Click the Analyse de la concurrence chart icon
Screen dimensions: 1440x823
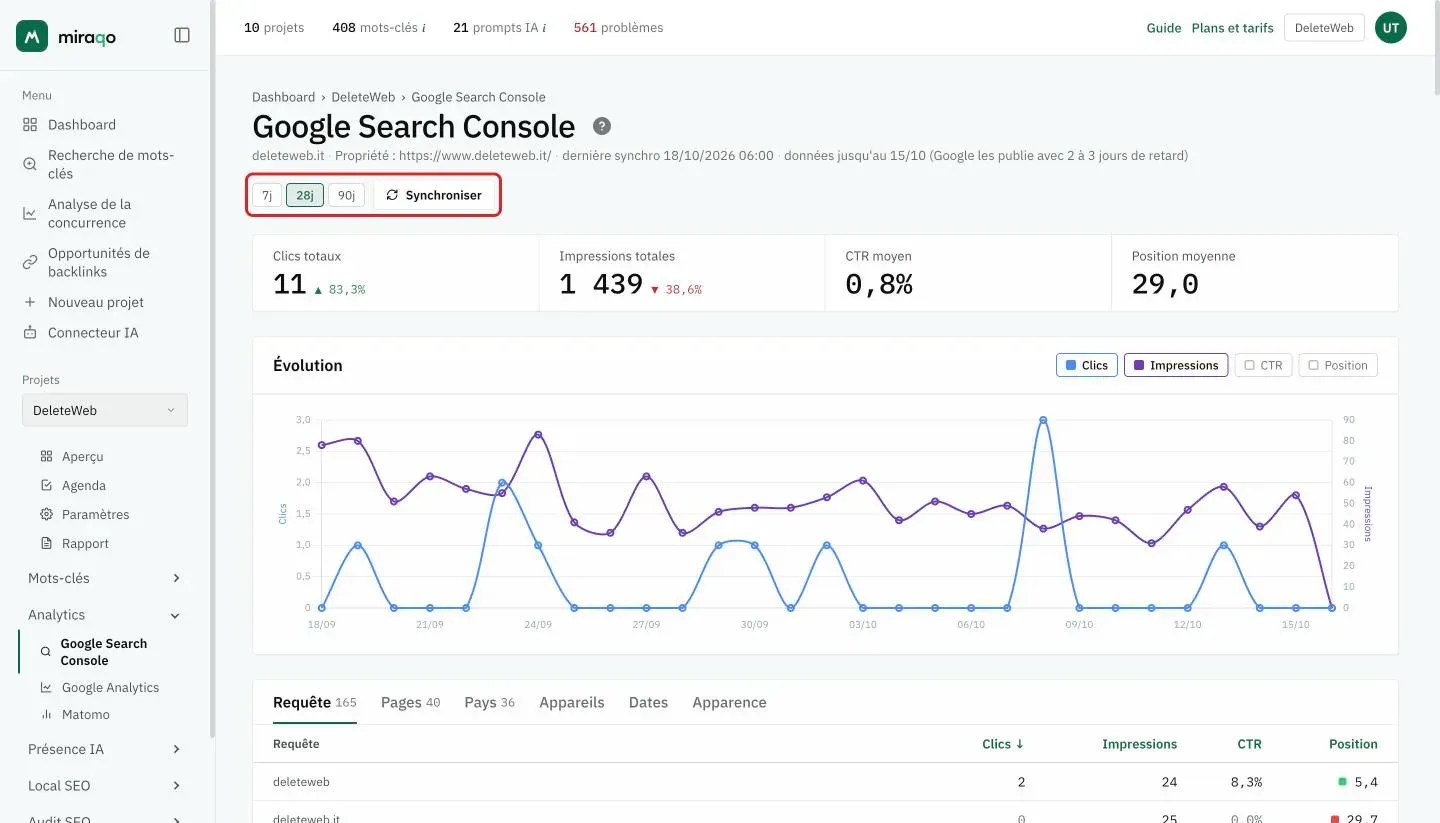[x=30, y=213]
